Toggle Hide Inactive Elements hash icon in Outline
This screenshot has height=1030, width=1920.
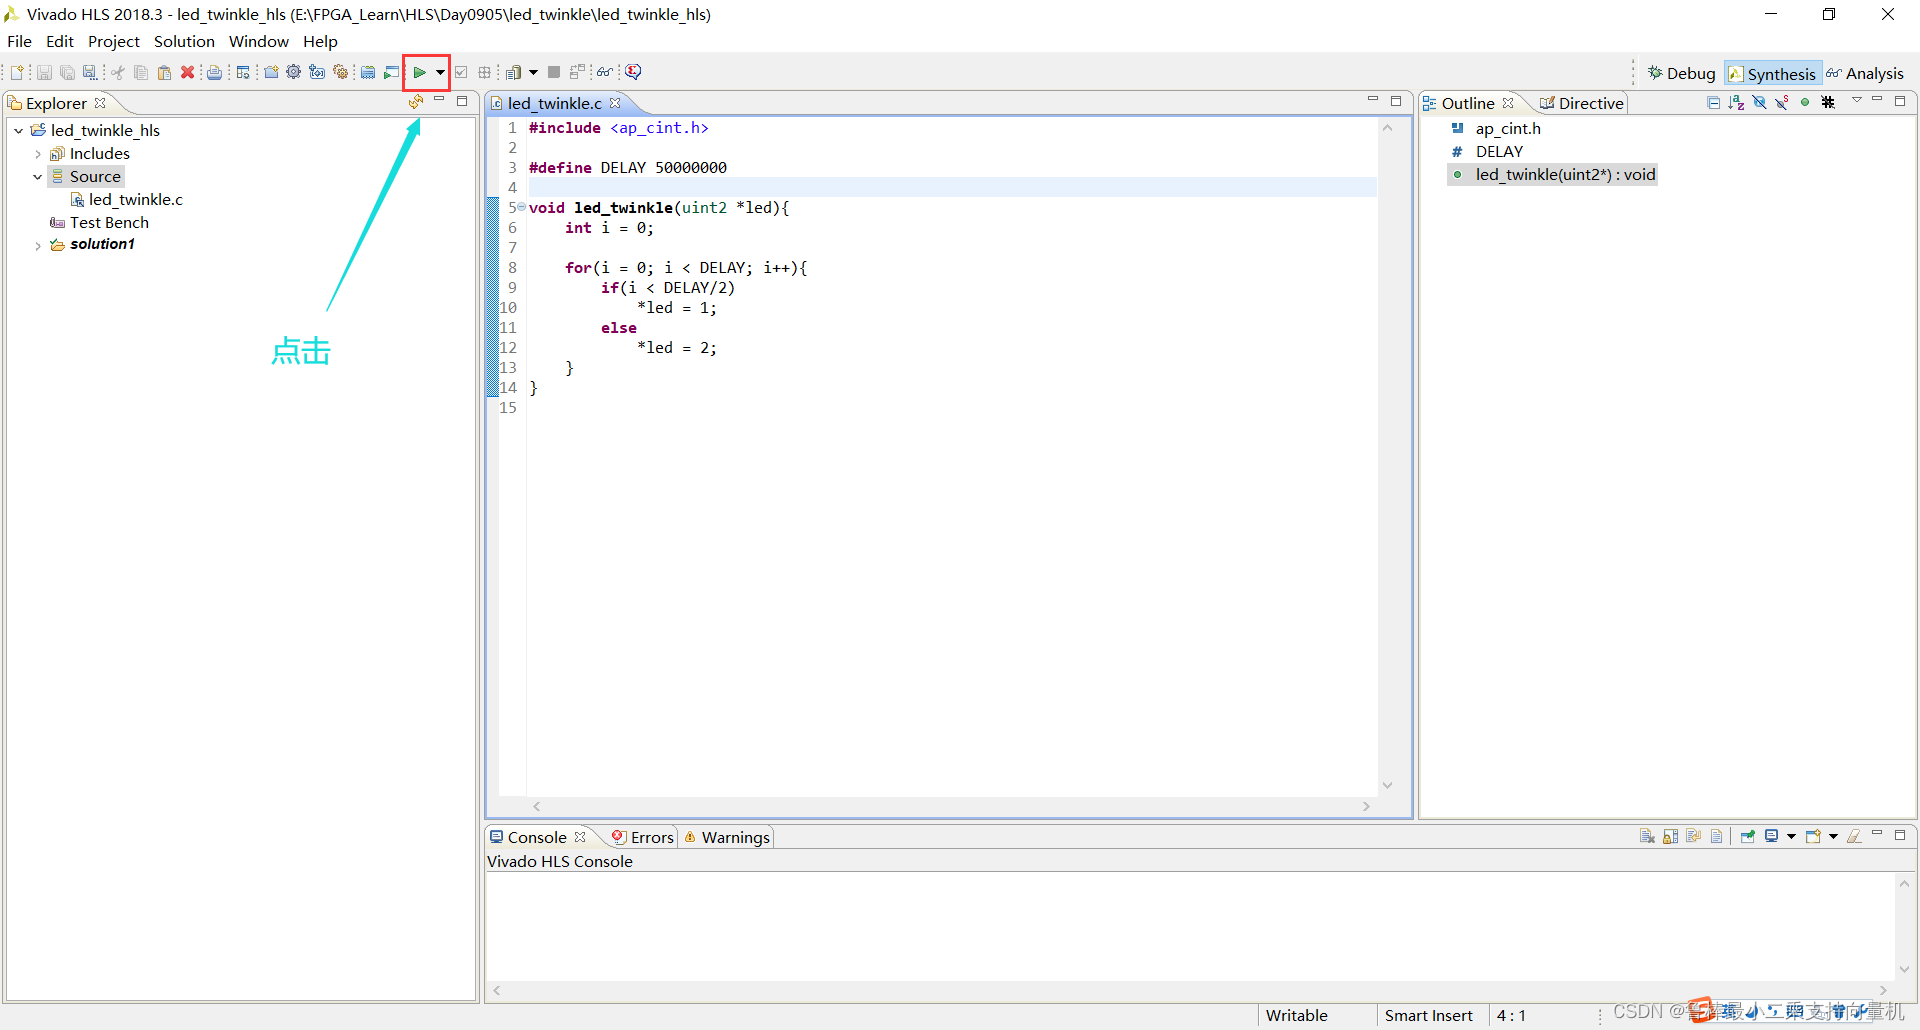1828,102
